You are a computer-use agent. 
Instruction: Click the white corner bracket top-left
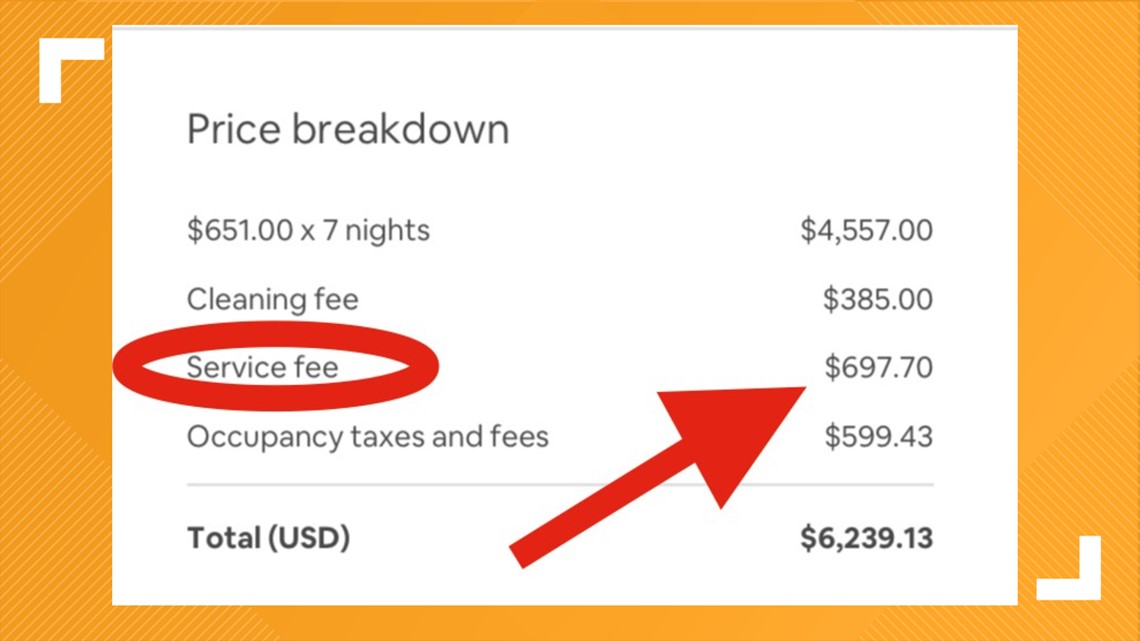pyautogui.click(x=71, y=70)
